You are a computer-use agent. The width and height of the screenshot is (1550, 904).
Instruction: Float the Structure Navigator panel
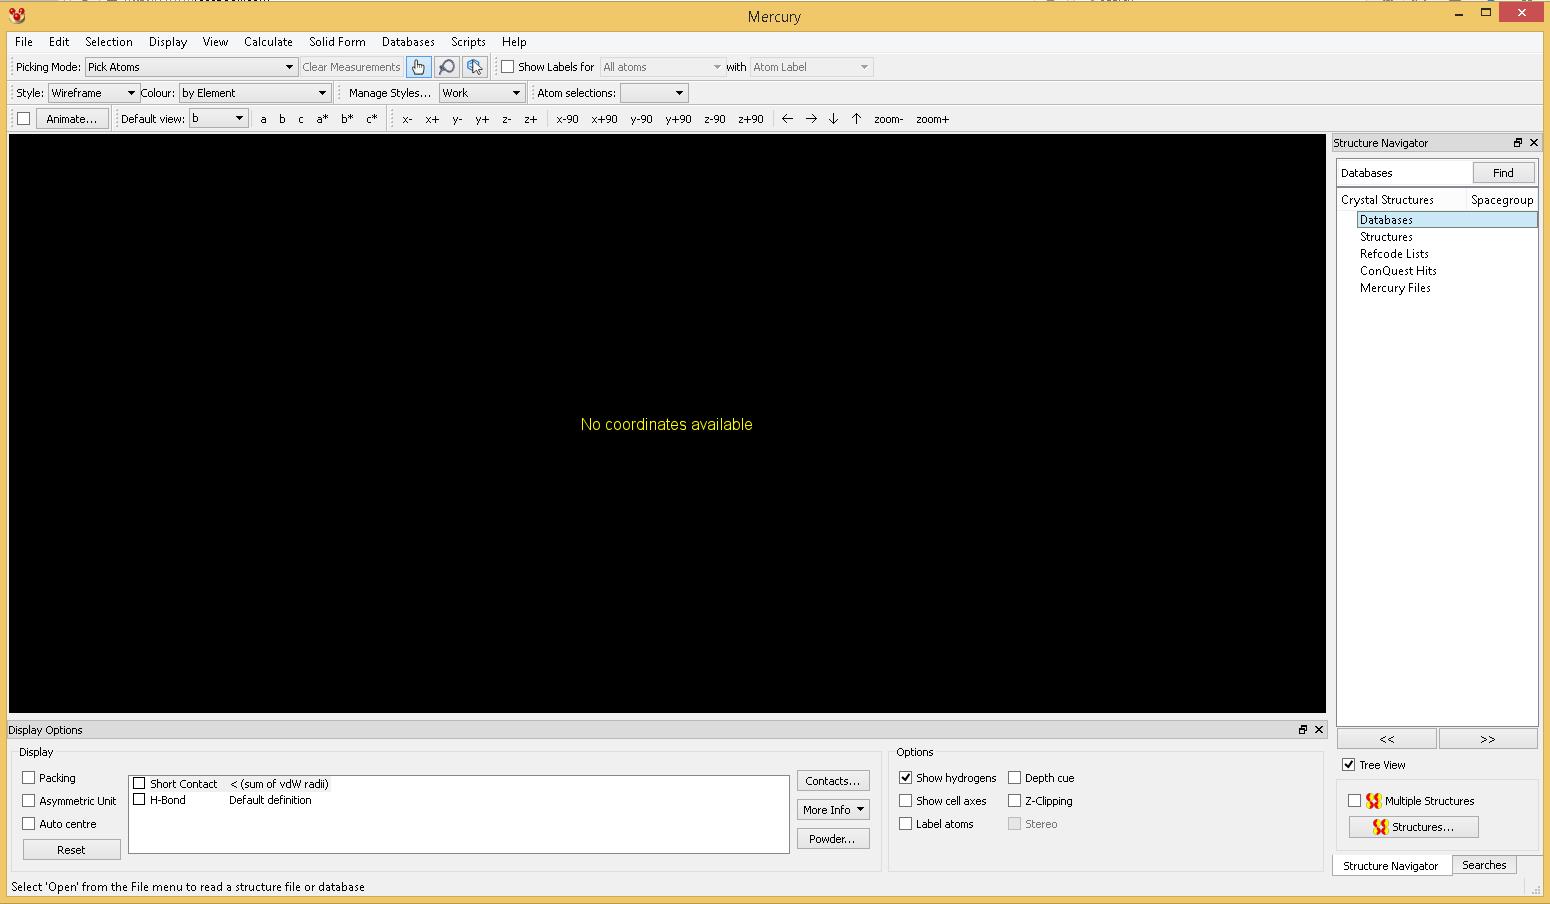pos(1517,143)
